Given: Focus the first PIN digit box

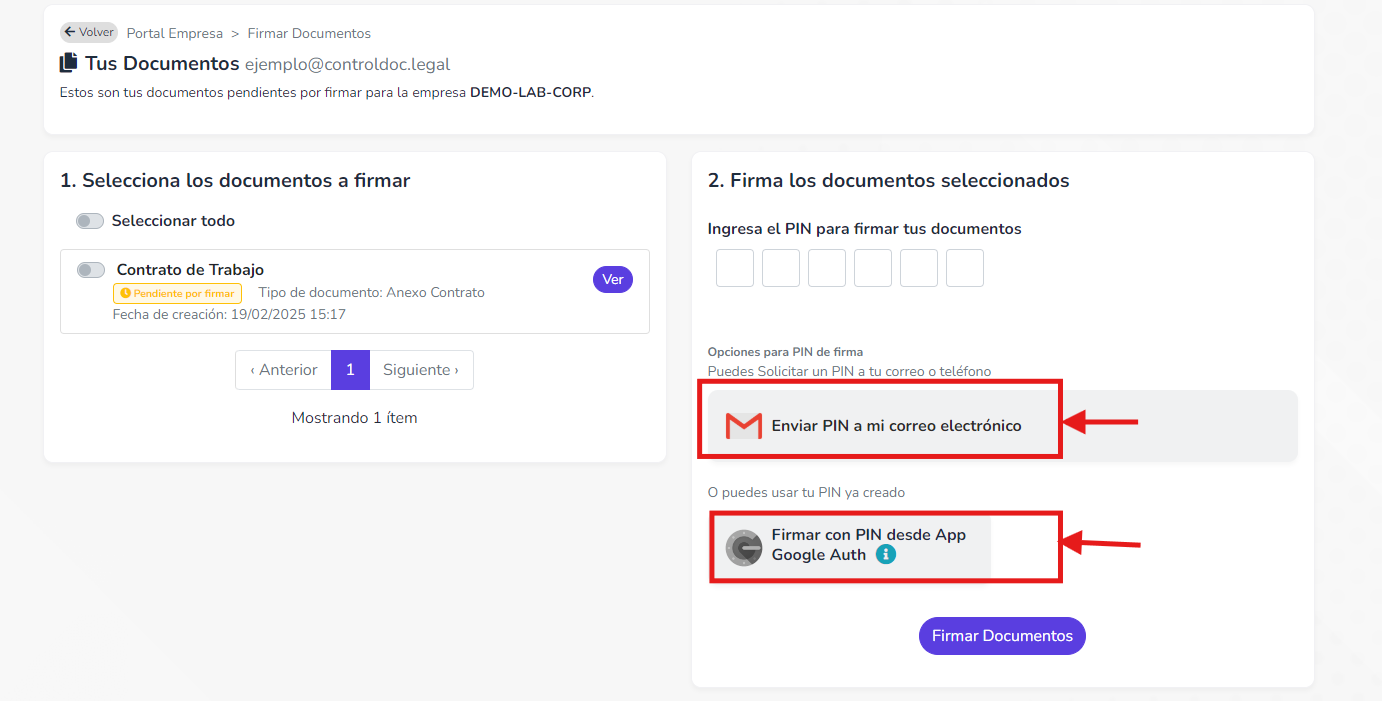Looking at the screenshot, I should tap(735, 268).
